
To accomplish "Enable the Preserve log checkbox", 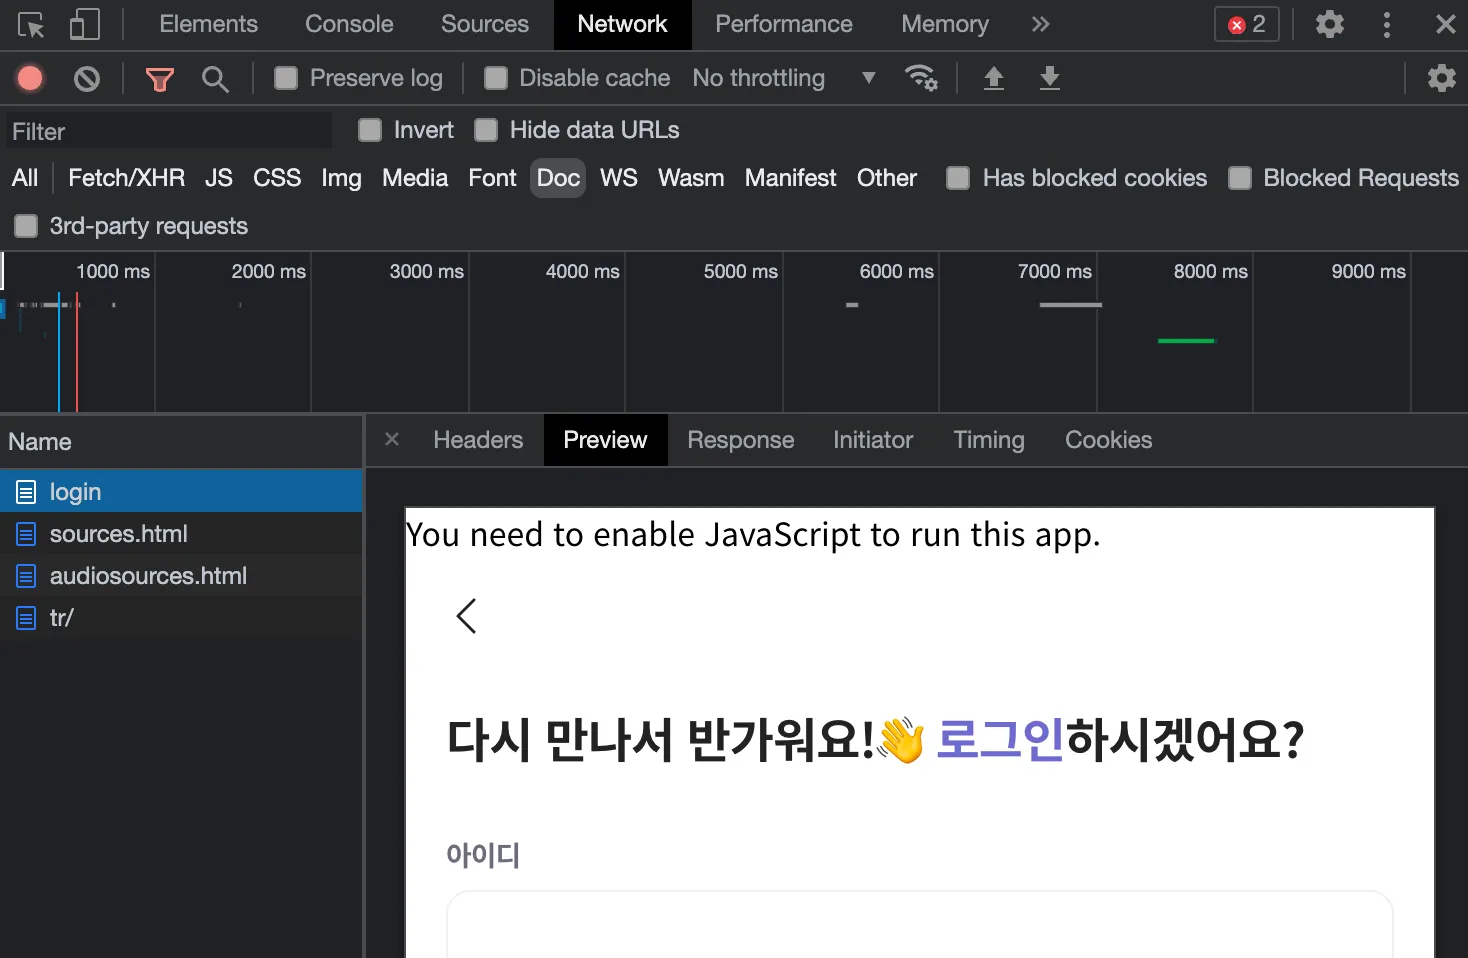I will coord(286,78).
